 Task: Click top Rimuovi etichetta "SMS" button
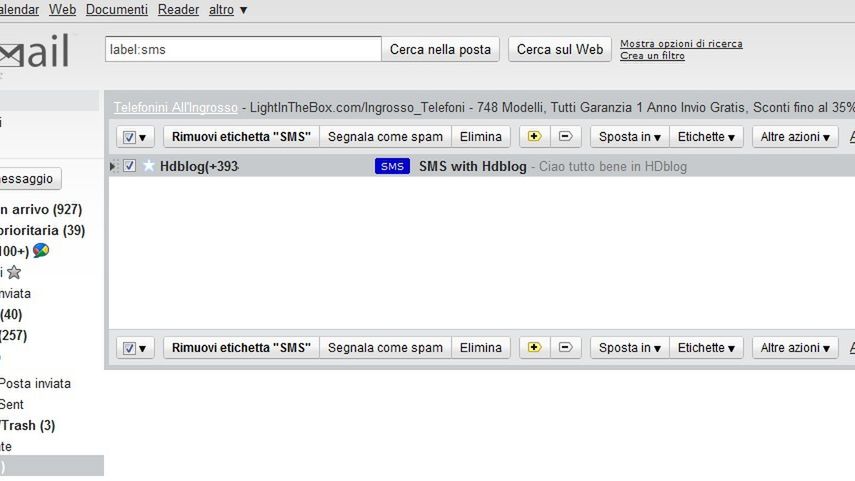(241, 137)
